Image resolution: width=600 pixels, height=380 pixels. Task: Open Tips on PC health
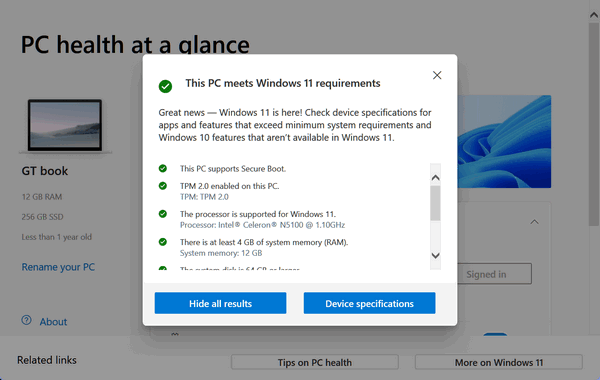coord(315,362)
